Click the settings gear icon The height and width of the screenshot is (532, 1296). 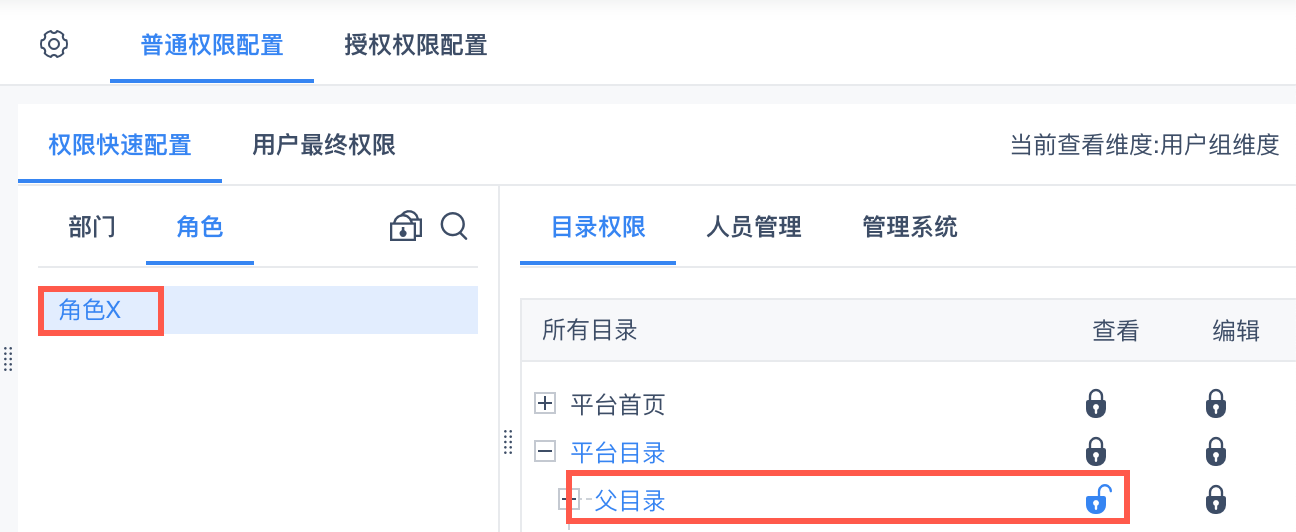tap(54, 45)
